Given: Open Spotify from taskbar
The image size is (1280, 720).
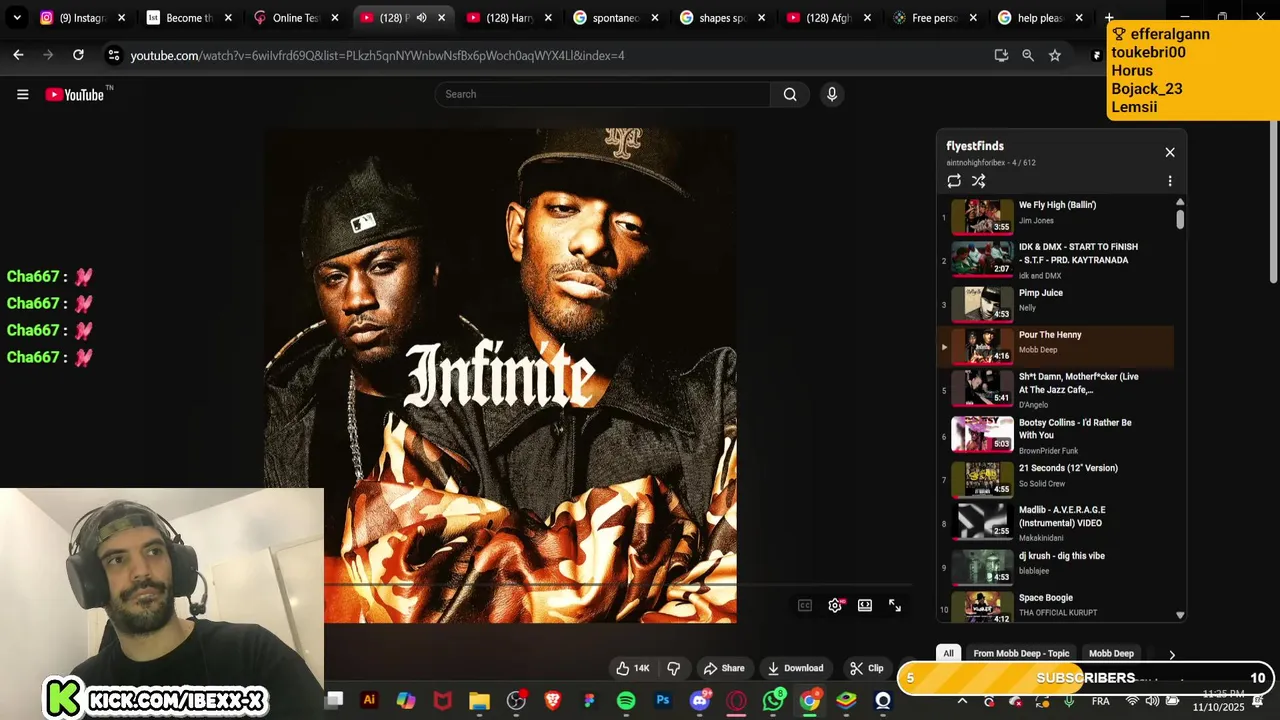Looking at the screenshot, I should click(626, 701).
